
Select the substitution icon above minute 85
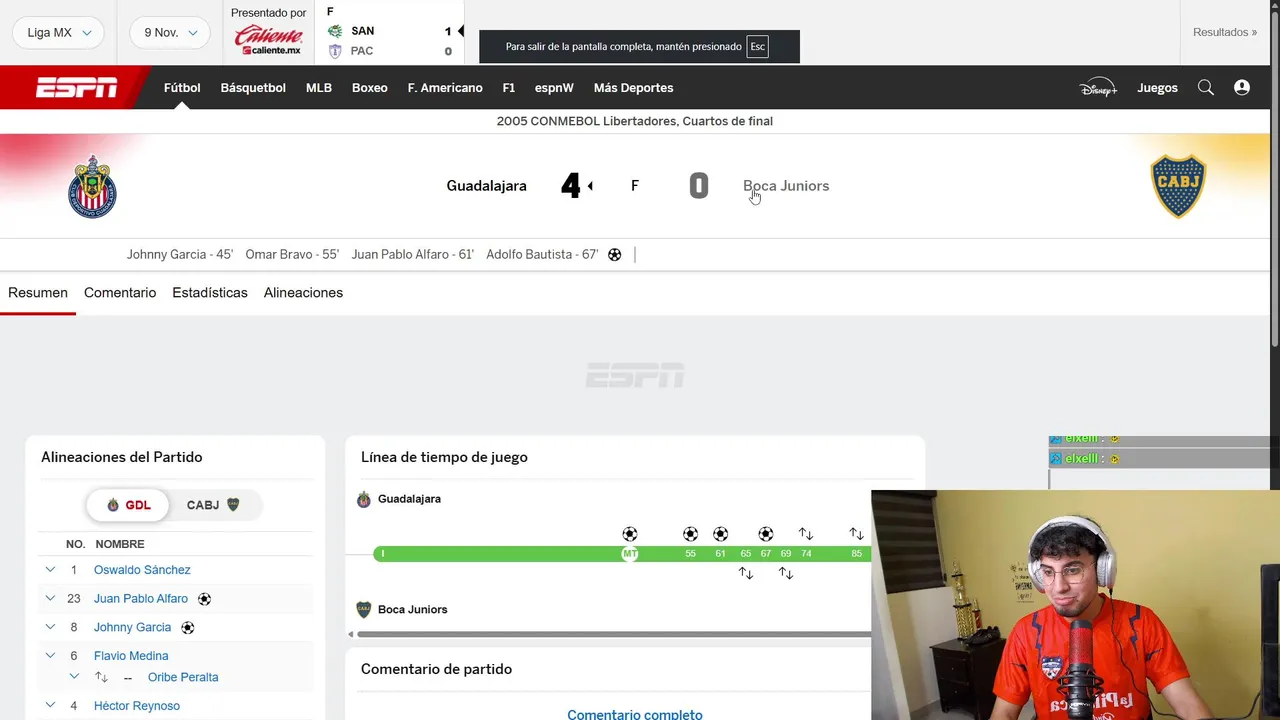[x=856, y=534]
